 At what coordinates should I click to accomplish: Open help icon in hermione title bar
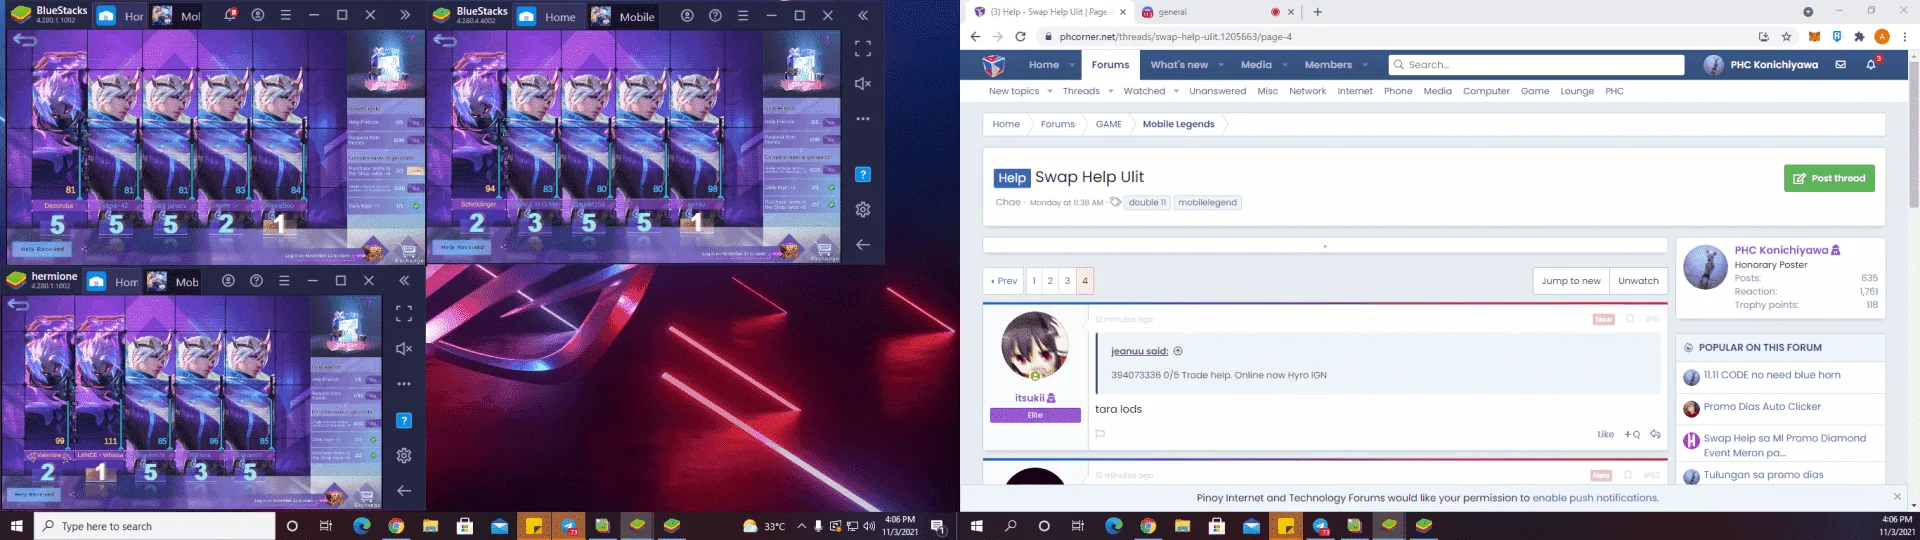pyautogui.click(x=256, y=281)
